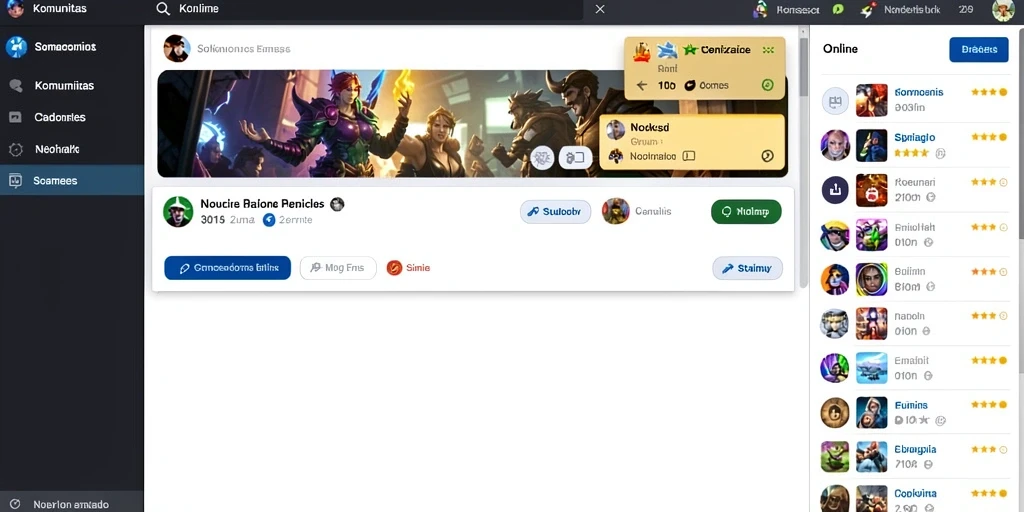Click the green circle icon beside Oomes
1024x512 pixels.
coord(768,85)
